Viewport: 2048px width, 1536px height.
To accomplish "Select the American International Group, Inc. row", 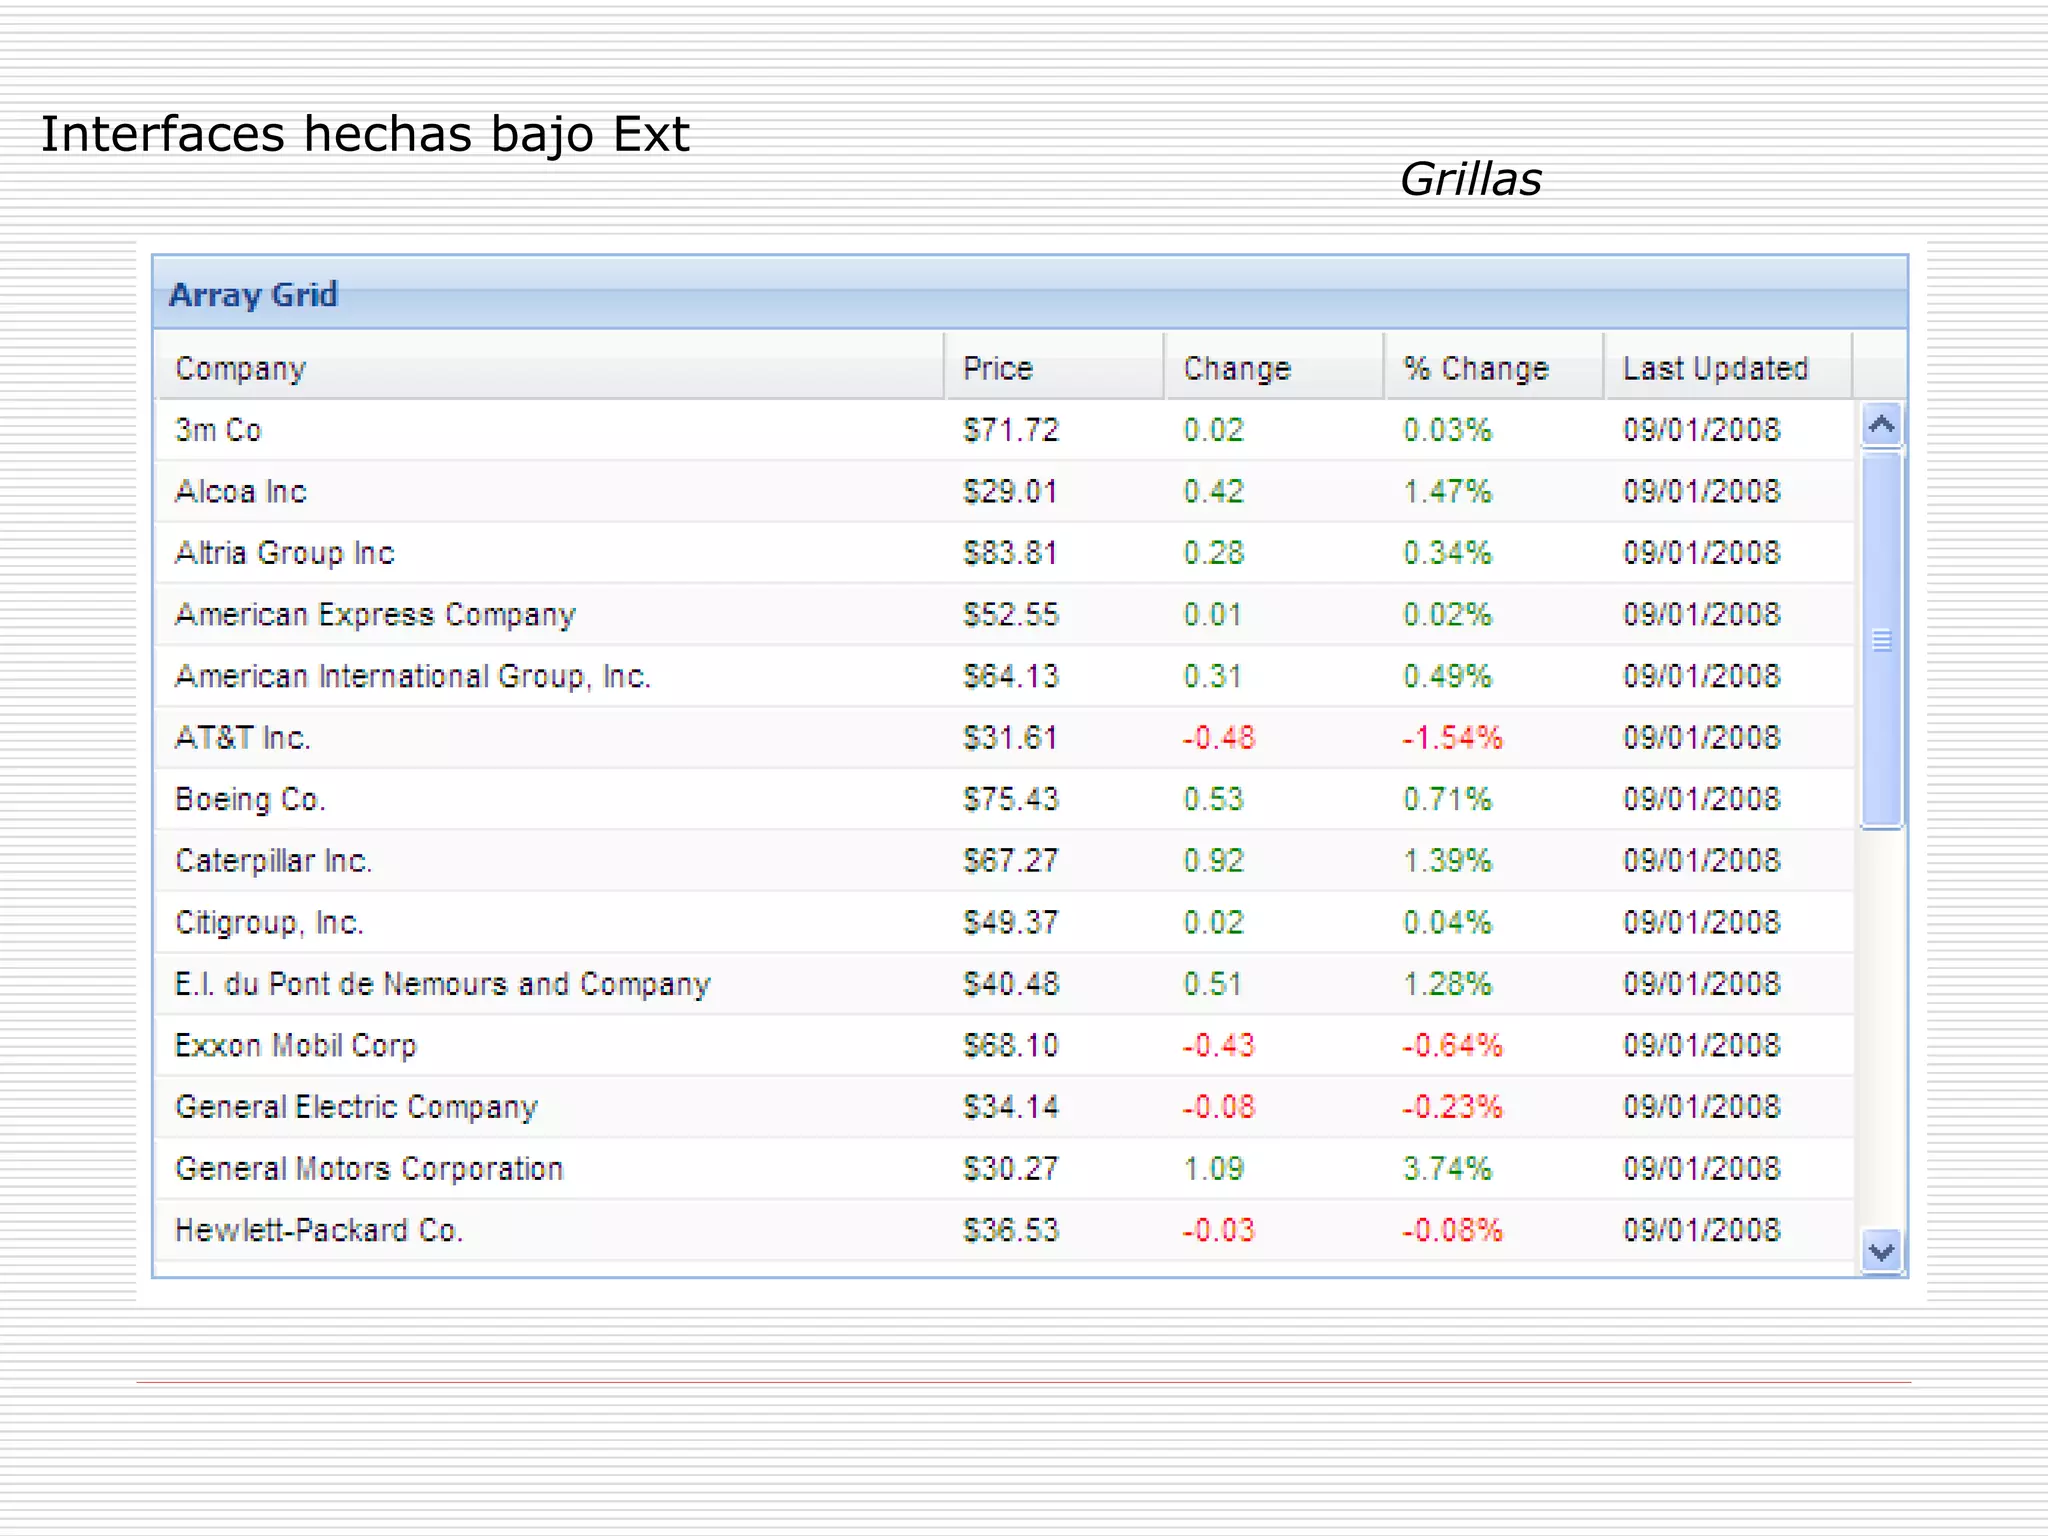I will click(x=1005, y=676).
